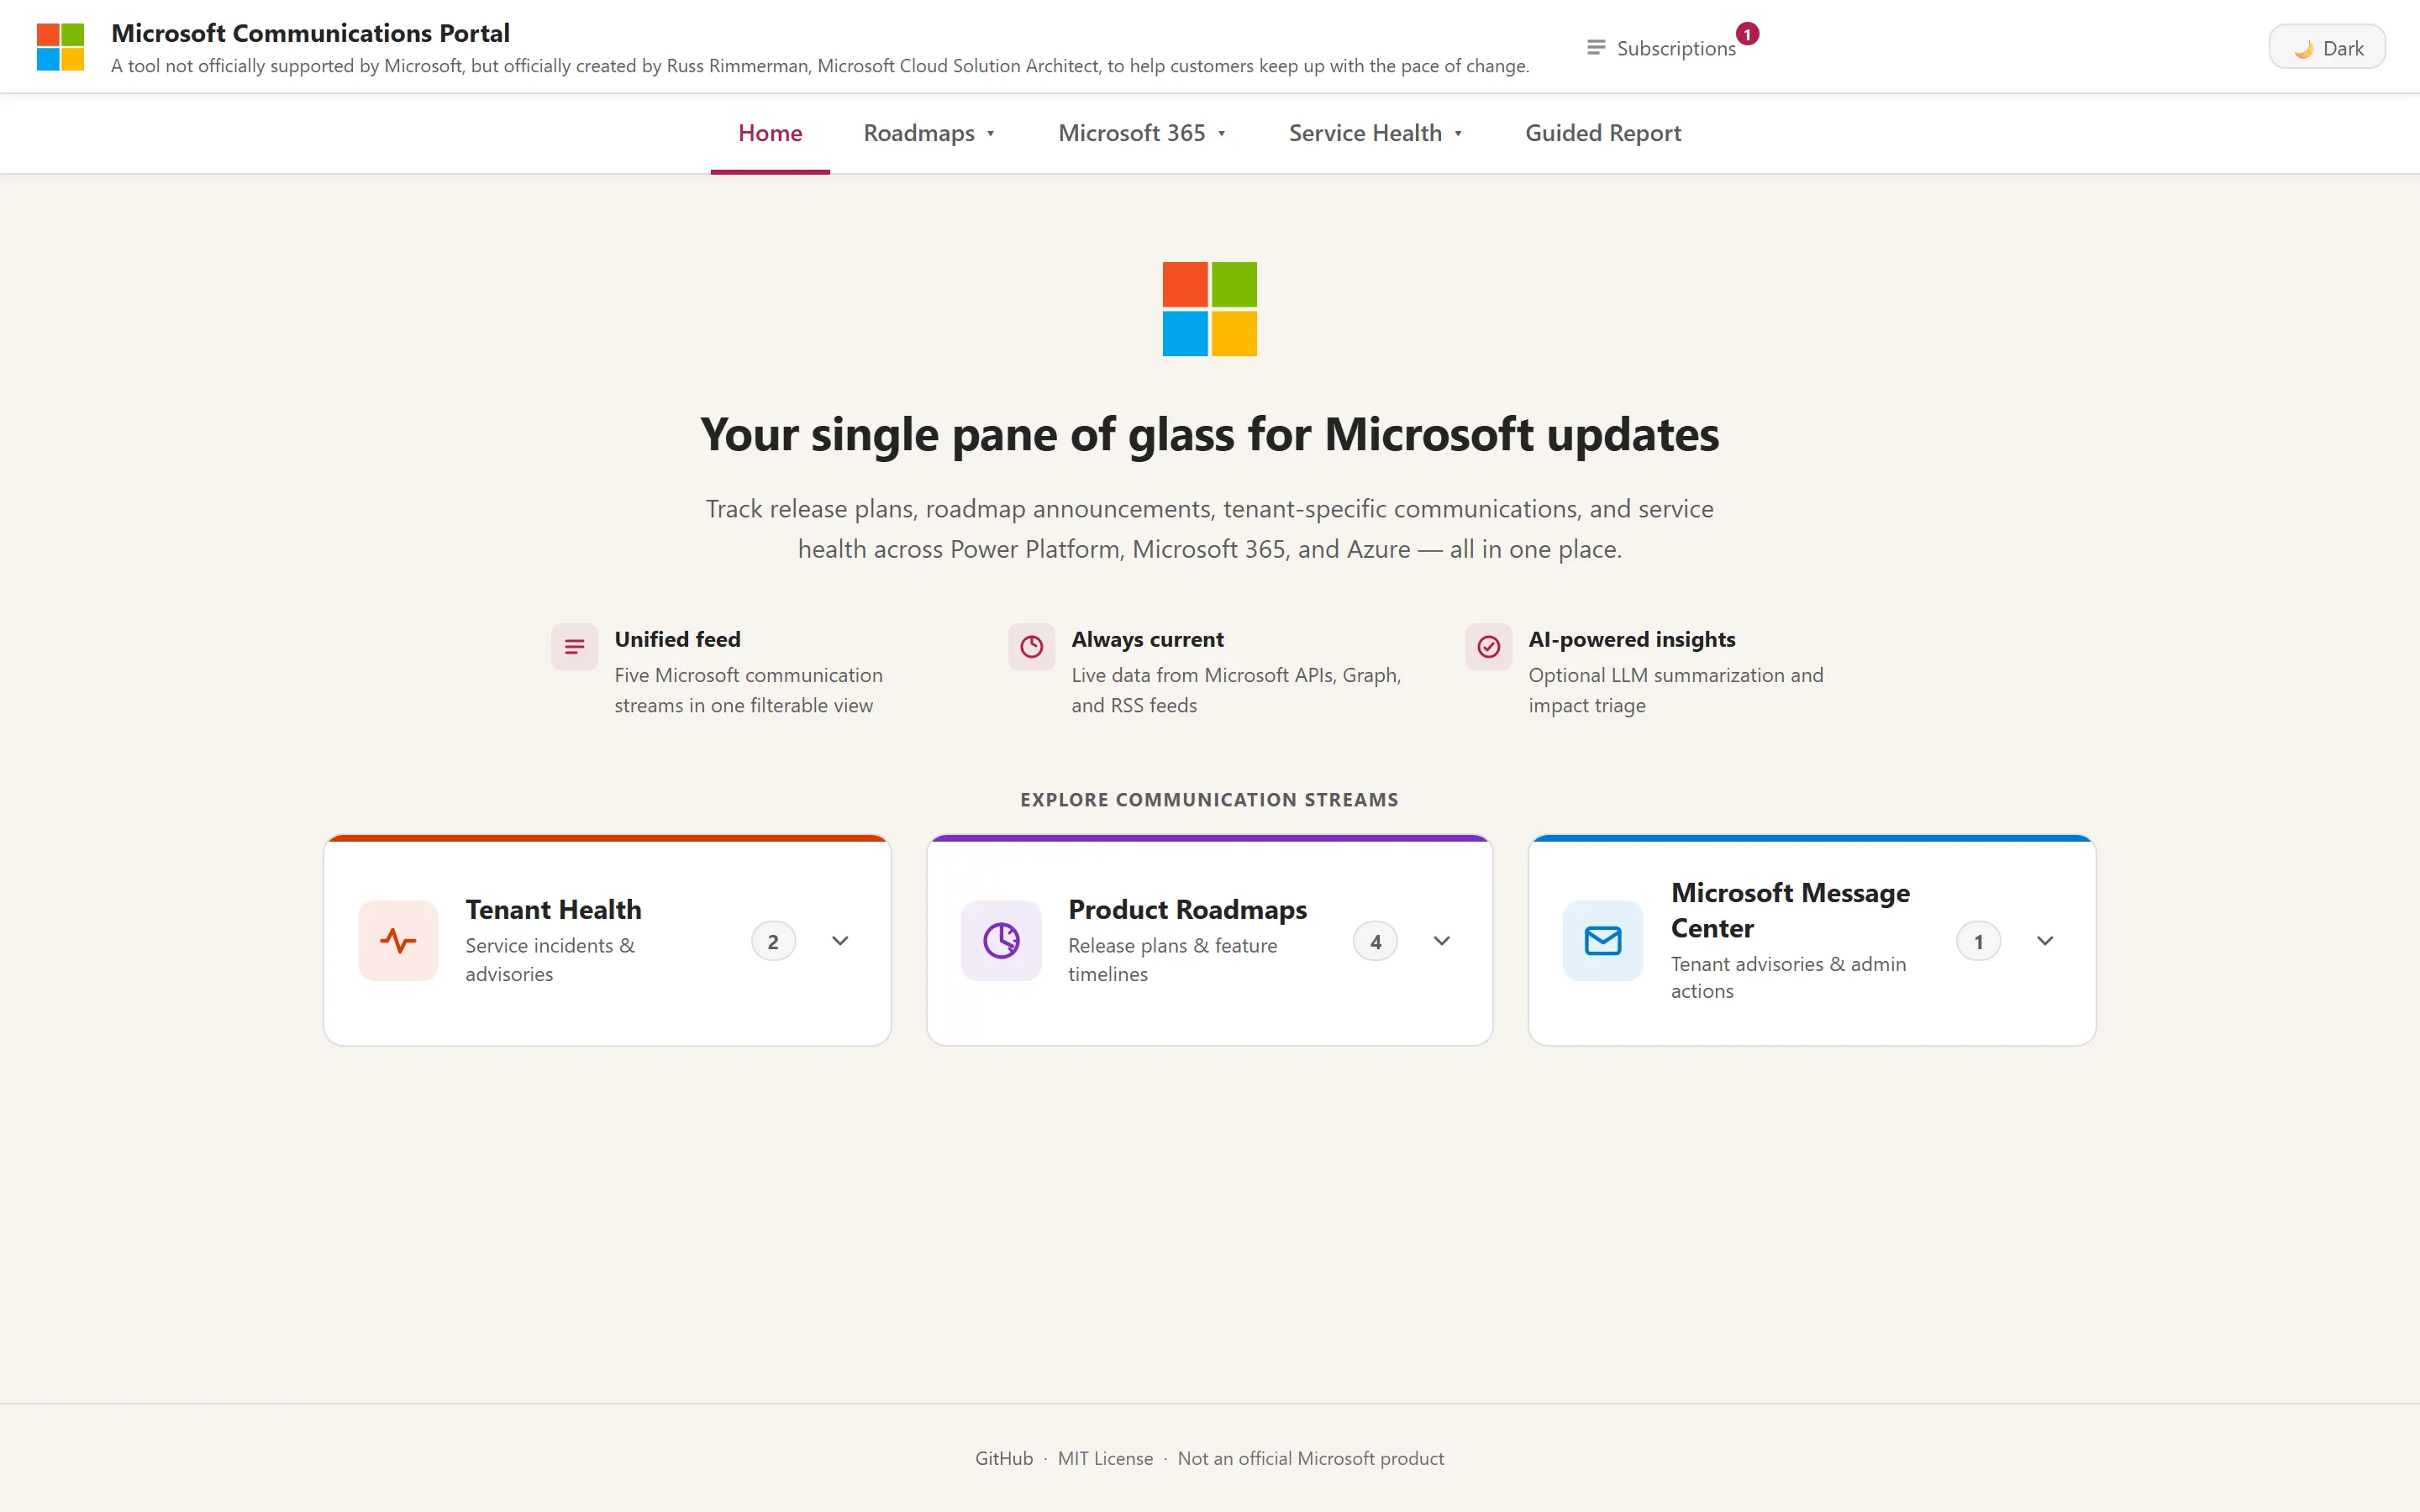Open the Microsoft 365 dropdown menu

(1142, 133)
